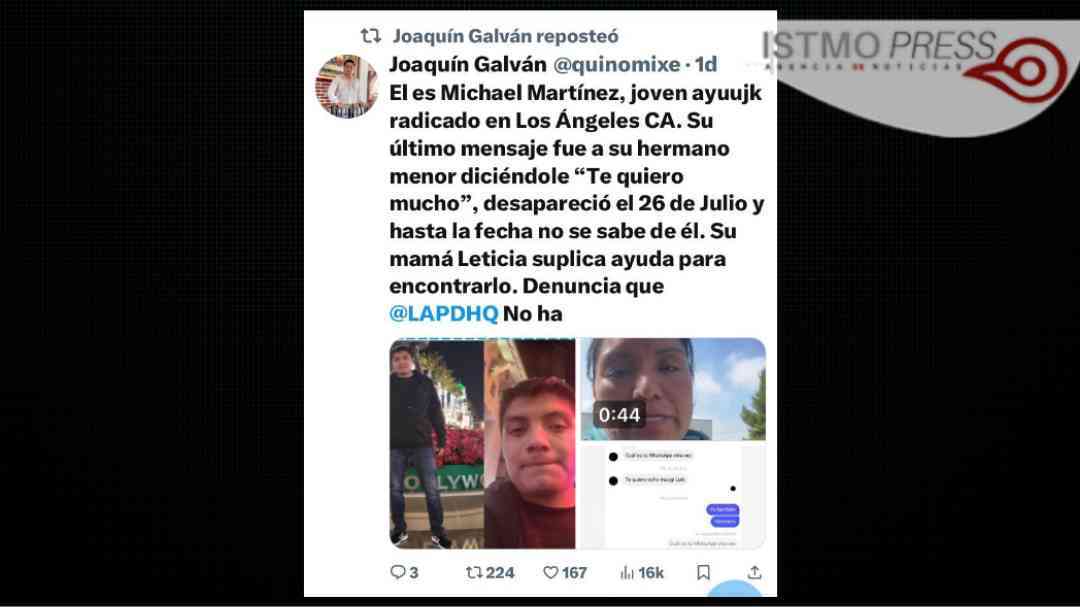The height and width of the screenshot is (607, 1080).
Task: Open the Hollywood sign standing photo
Action: tap(436, 444)
